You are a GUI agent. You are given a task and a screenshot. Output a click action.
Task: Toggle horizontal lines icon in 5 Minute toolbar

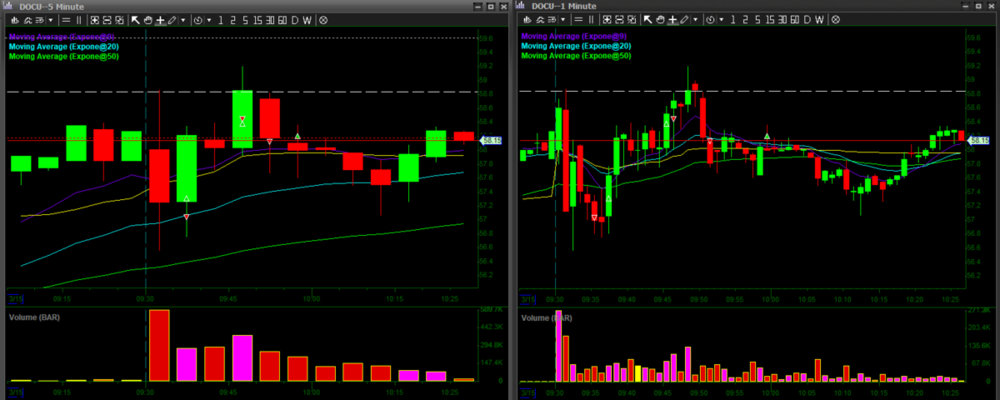(65, 19)
